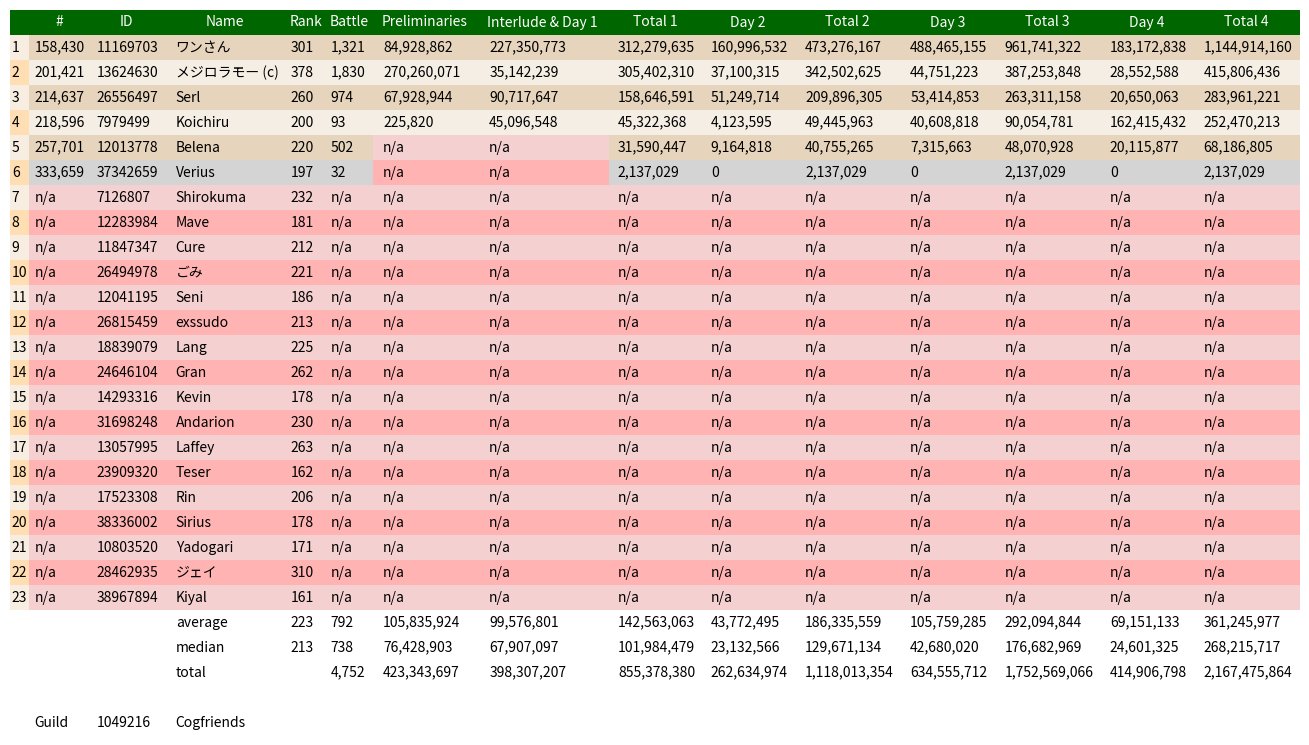Click Total 4 value "68,186,805"

click(1238, 147)
